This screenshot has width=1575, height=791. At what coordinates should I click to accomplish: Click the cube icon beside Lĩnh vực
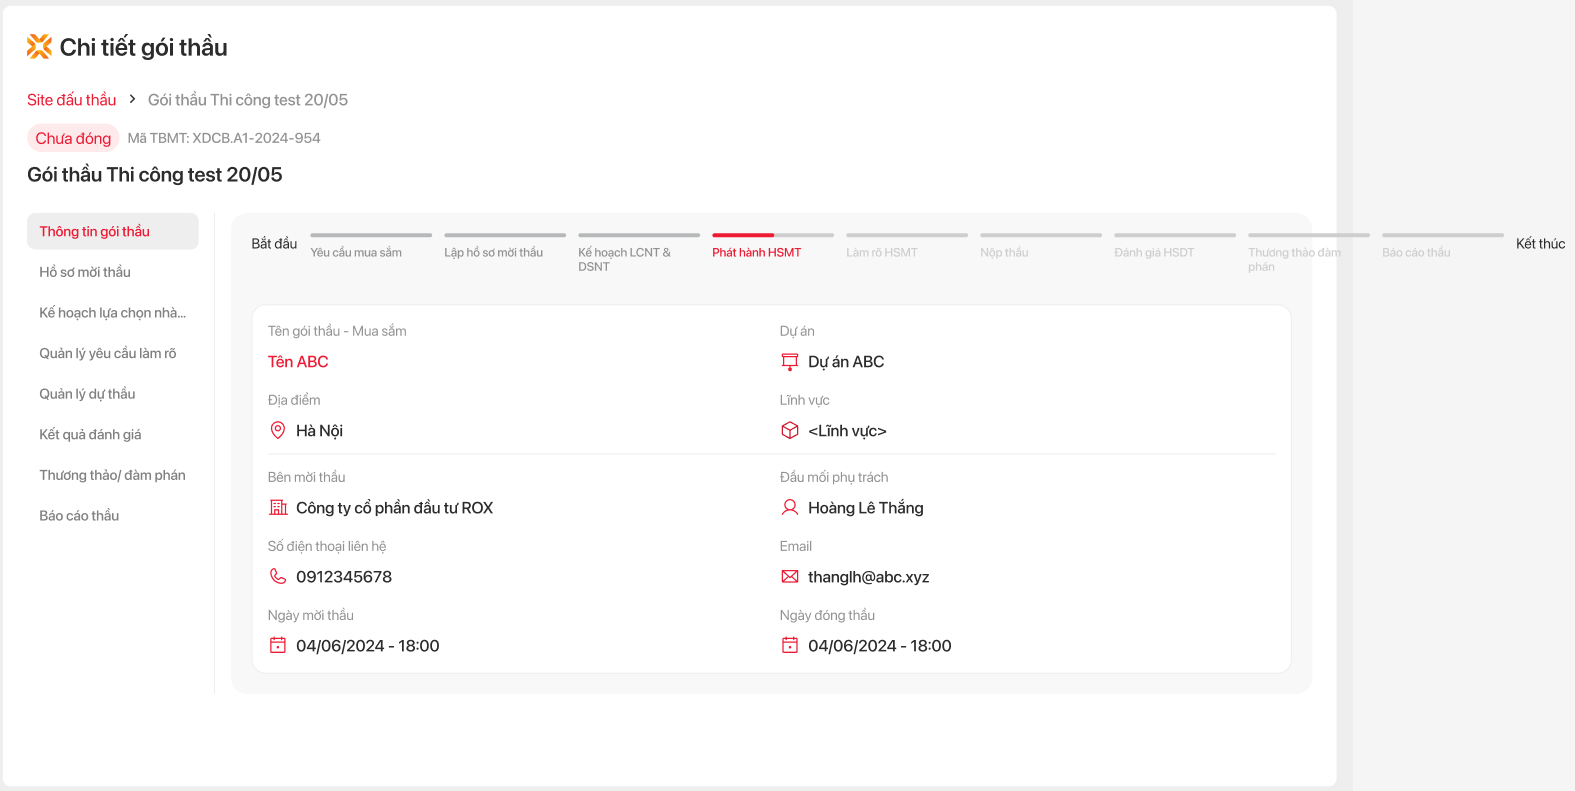[x=789, y=431]
